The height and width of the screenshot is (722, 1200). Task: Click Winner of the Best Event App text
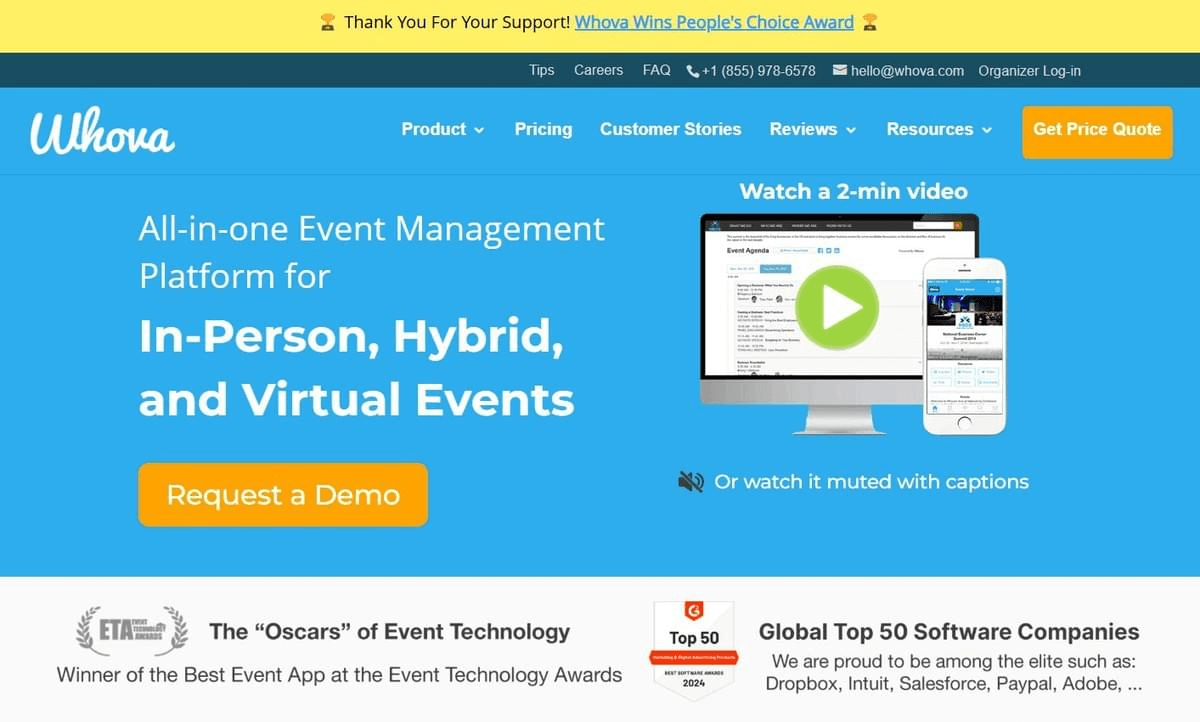pos(339,674)
